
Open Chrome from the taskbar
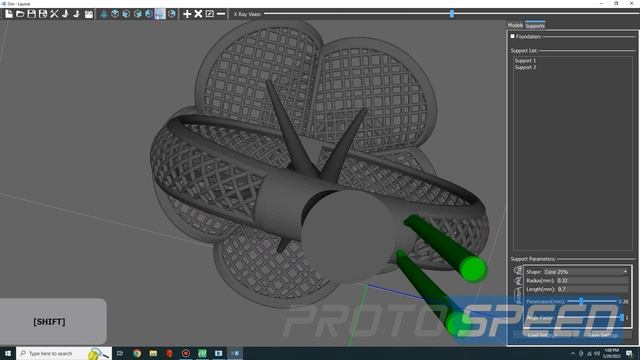coord(137,353)
